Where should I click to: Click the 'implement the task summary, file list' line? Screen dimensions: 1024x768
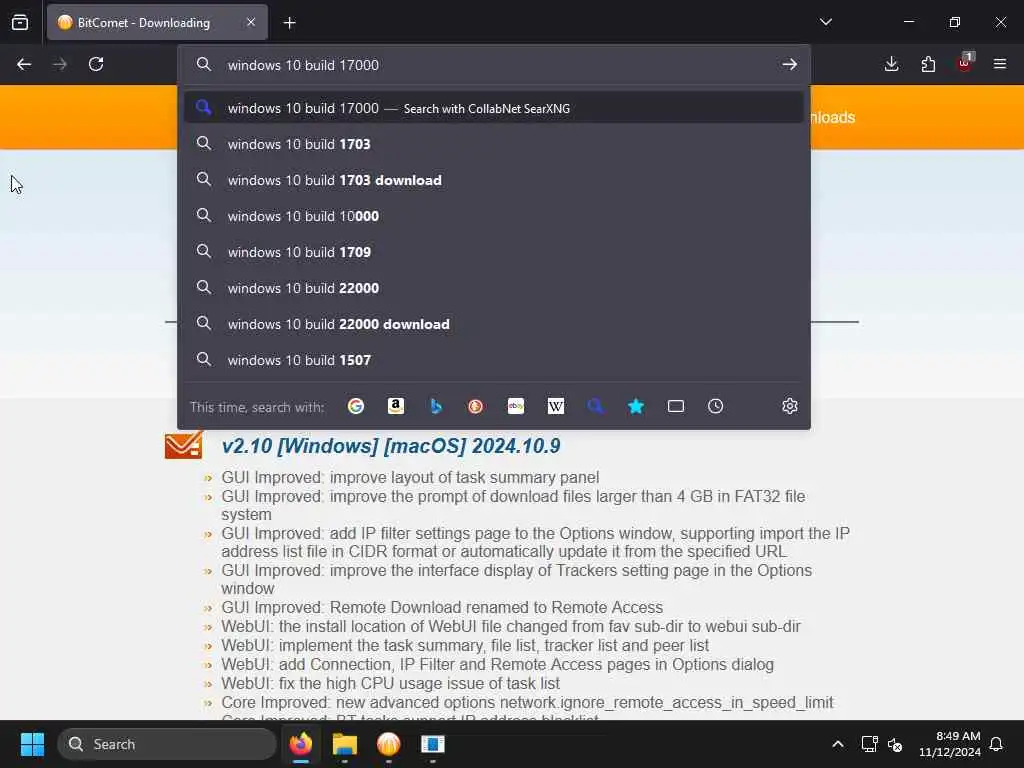tap(465, 645)
